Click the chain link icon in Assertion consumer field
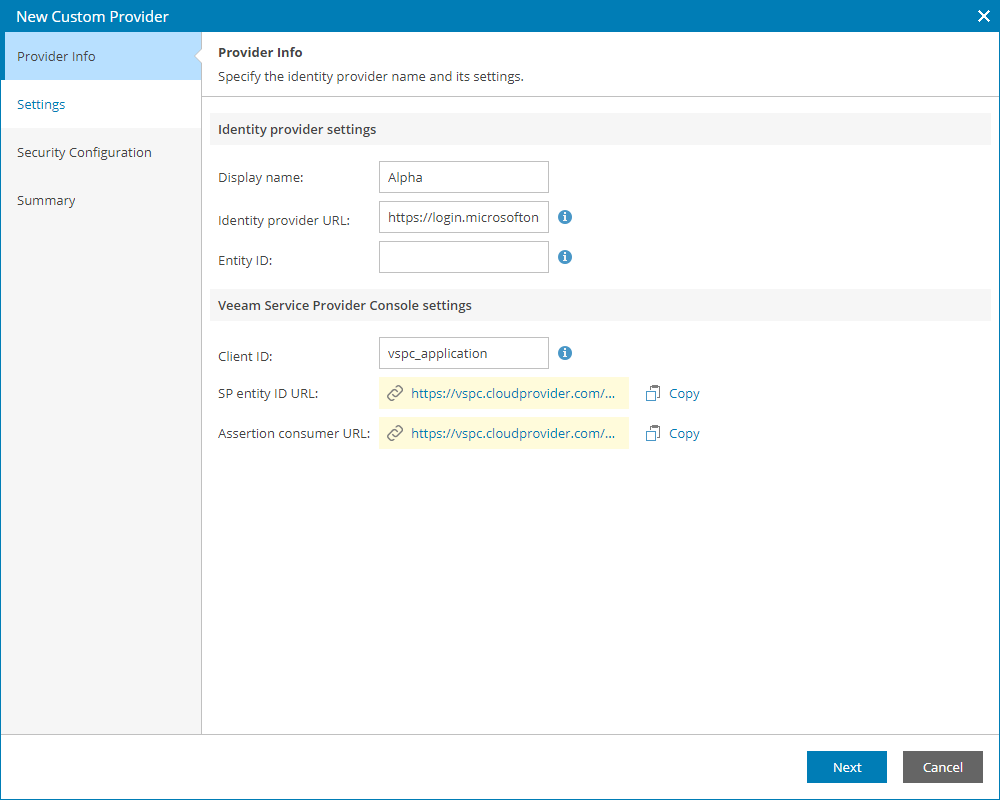 pyautogui.click(x=394, y=433)
